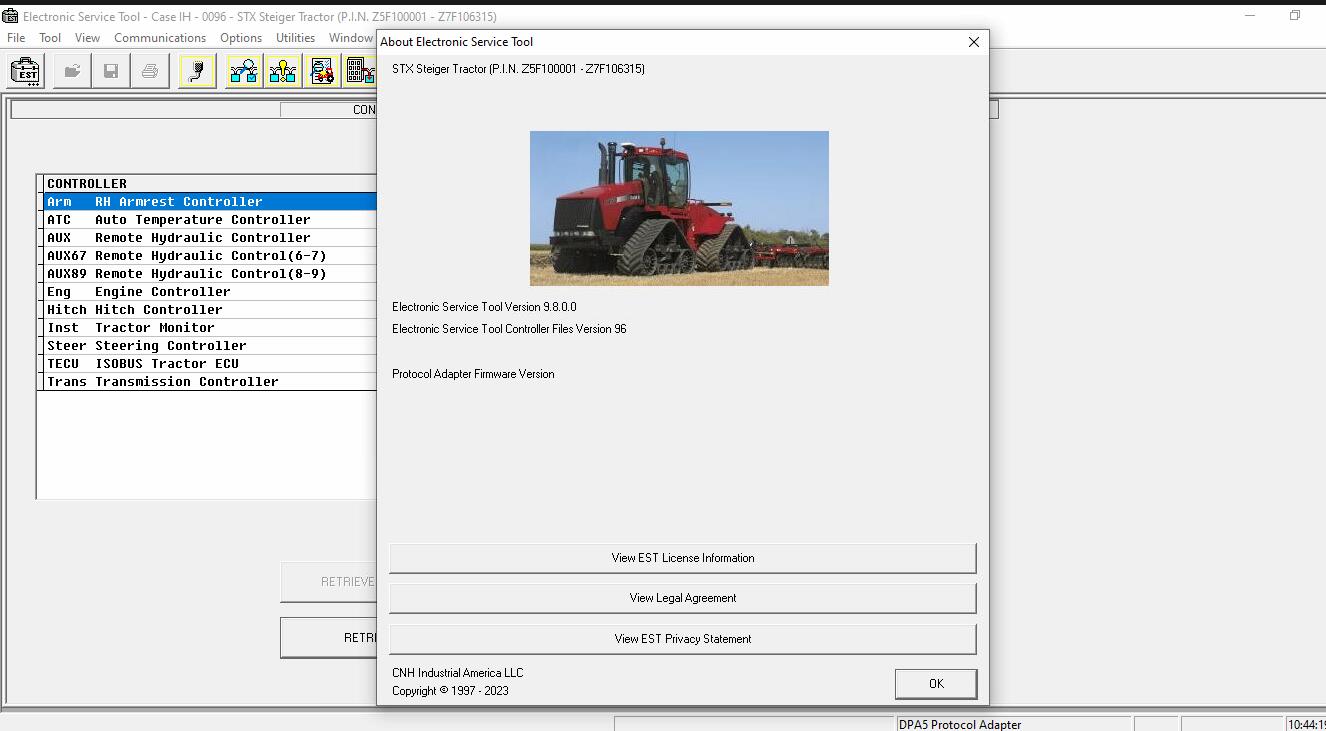
Task: Click the EST toolbox icon
Action: coord(26,71)
